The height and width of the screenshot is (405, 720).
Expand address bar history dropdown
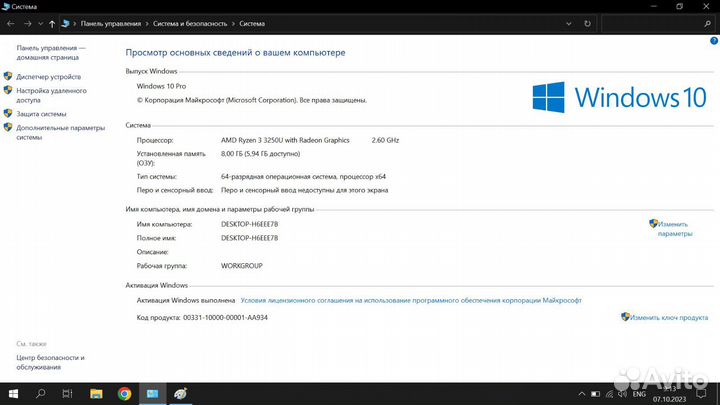point(568,24)
